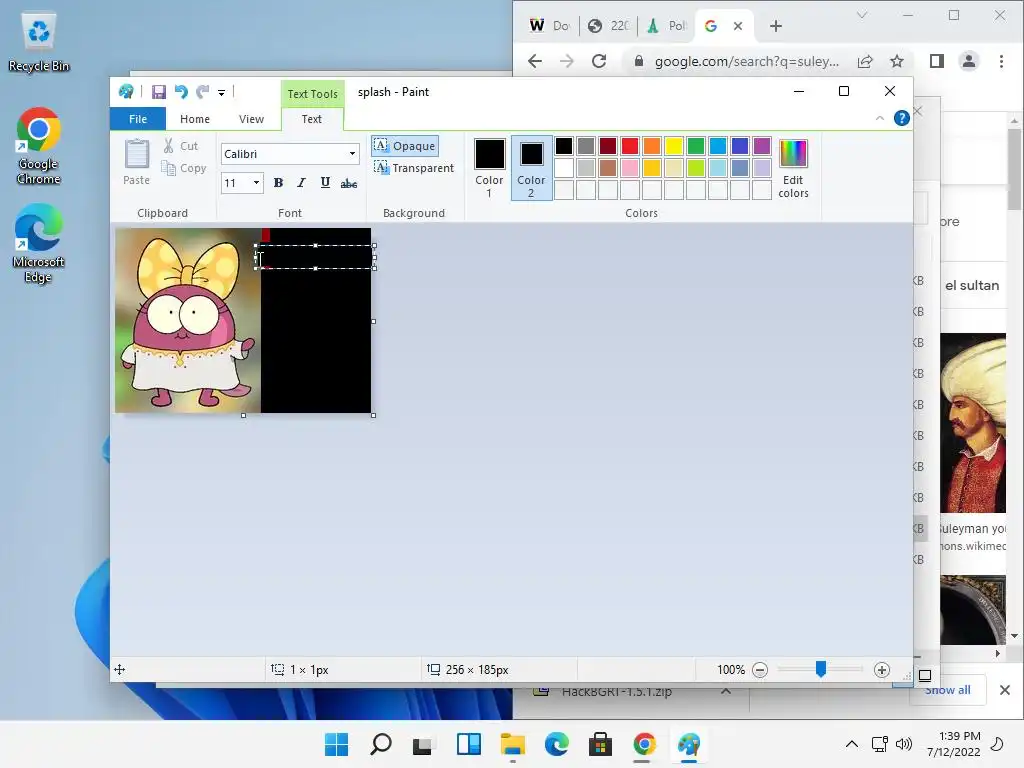Click the Paint application menu icon
1024x768 pixels.
[126, 92]
